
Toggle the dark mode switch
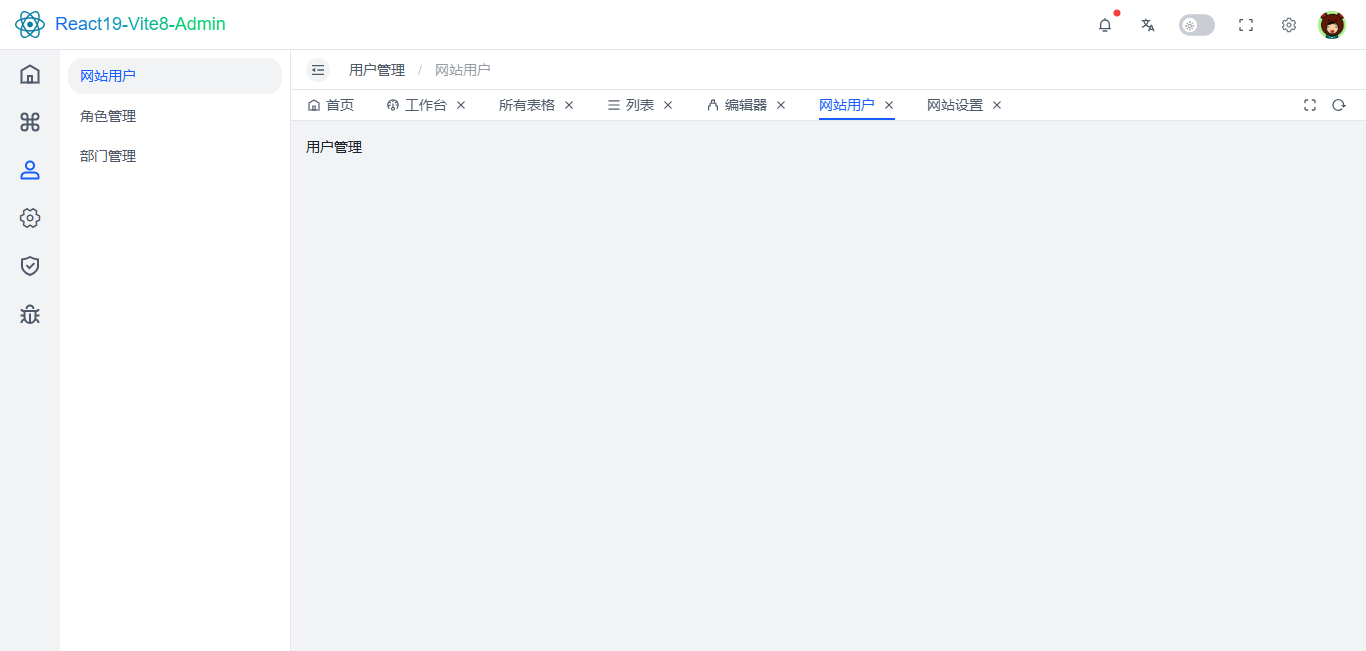tap(1197, 25)
